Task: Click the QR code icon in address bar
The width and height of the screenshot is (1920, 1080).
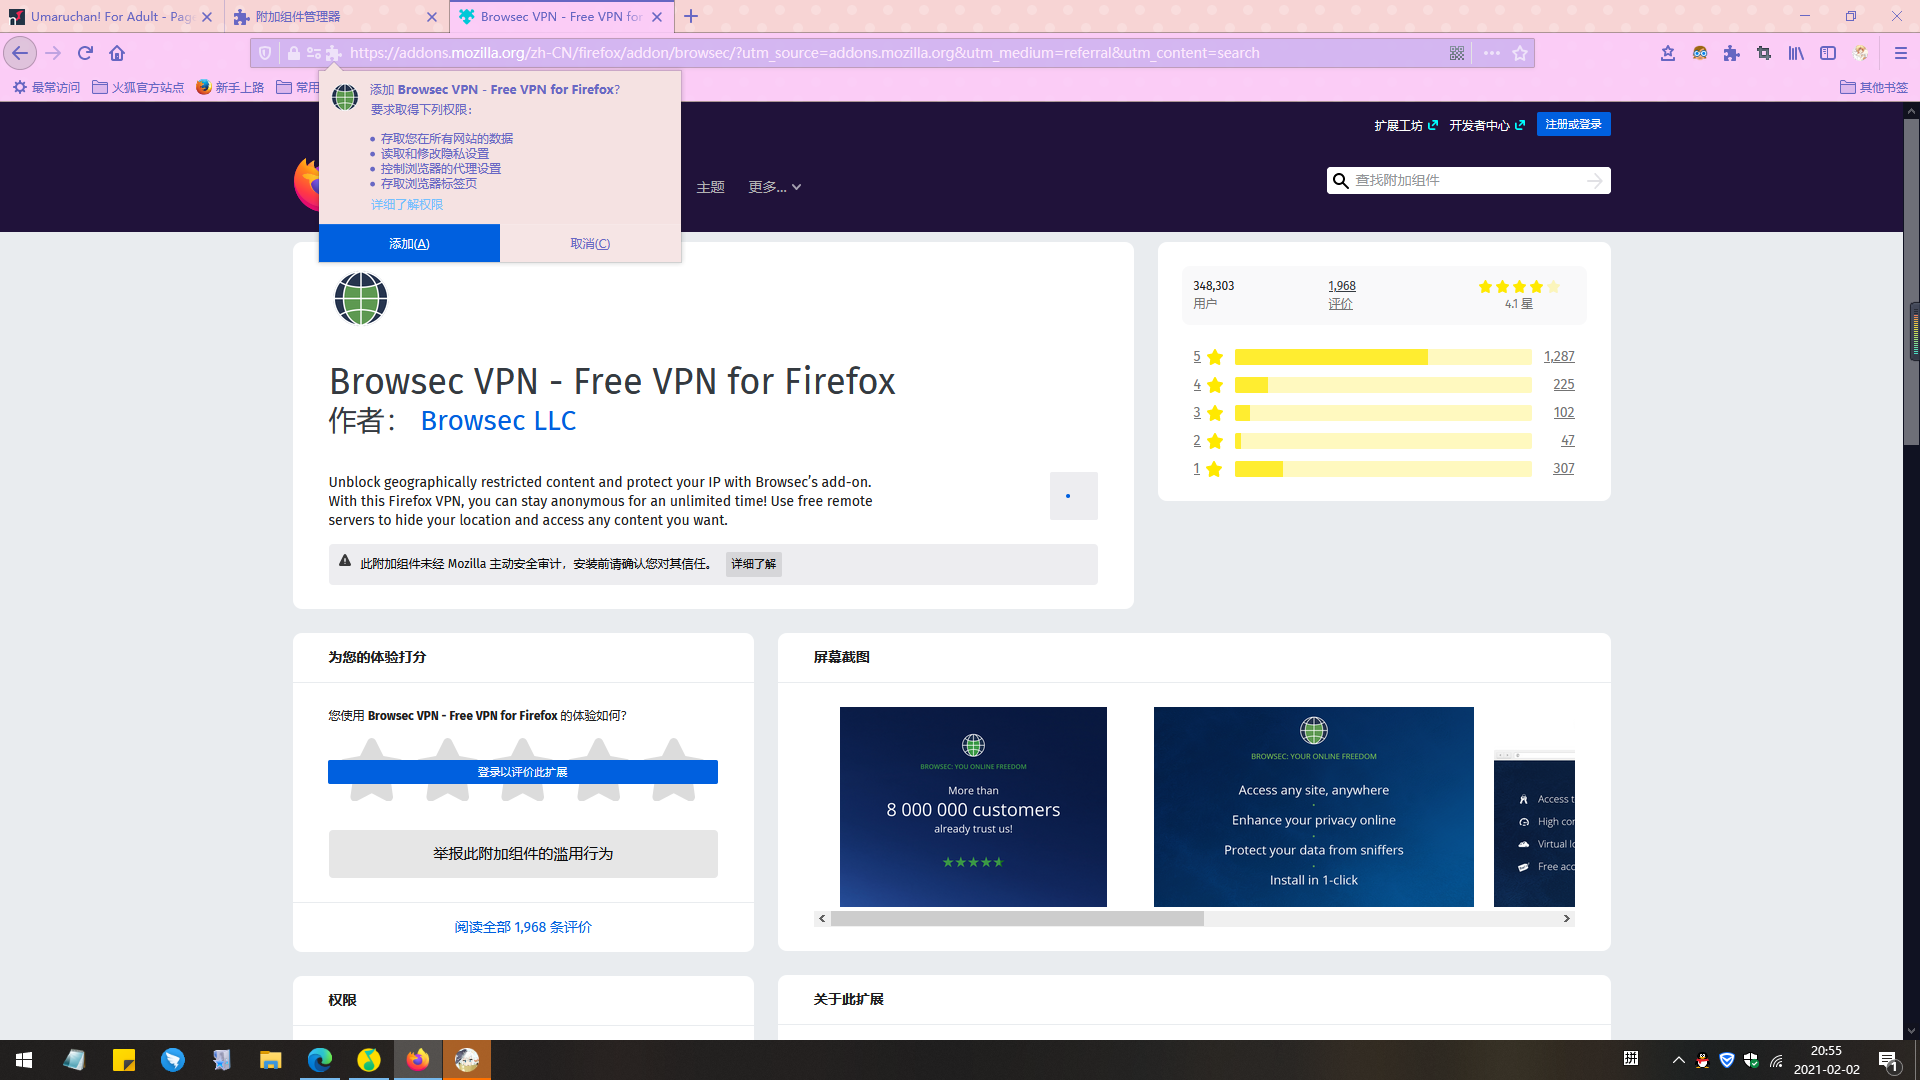Action: coord(1457,53)
